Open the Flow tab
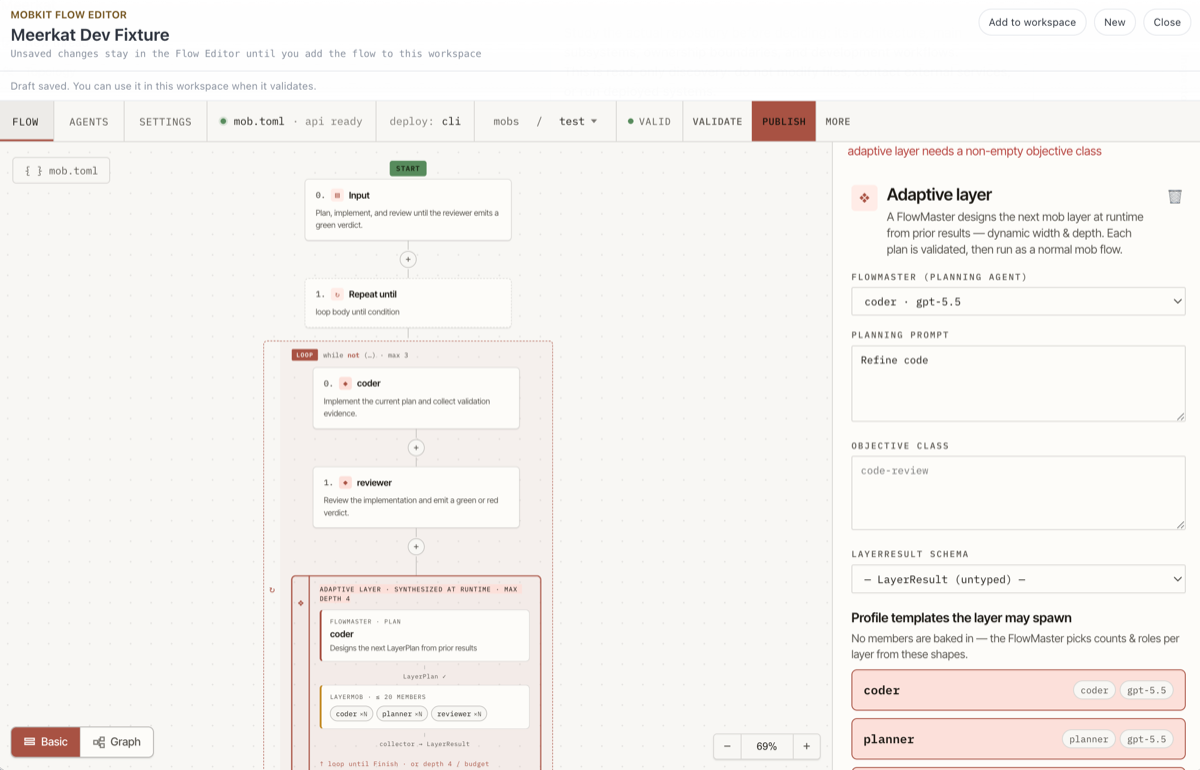This screenshot has width=1200, height=770. [26, 121]
